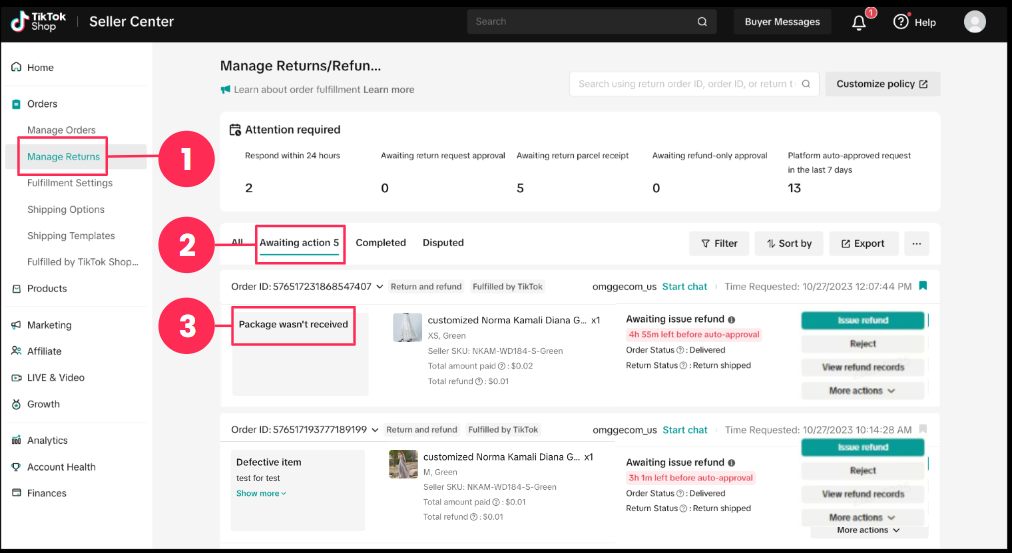Click the notification bell icon

[x=859, y=22]
